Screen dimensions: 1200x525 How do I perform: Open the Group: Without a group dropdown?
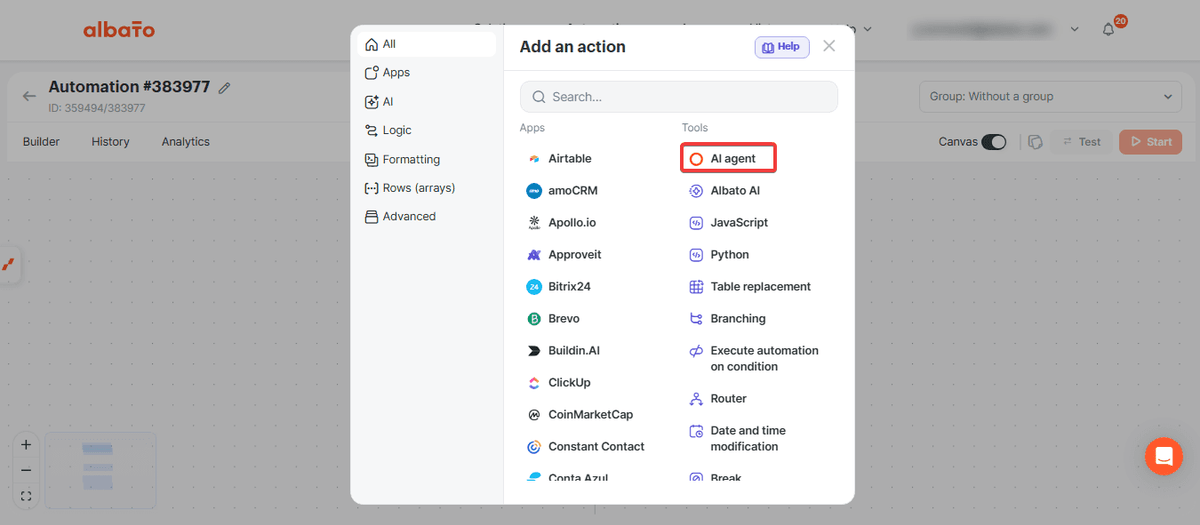(1050, 97)
